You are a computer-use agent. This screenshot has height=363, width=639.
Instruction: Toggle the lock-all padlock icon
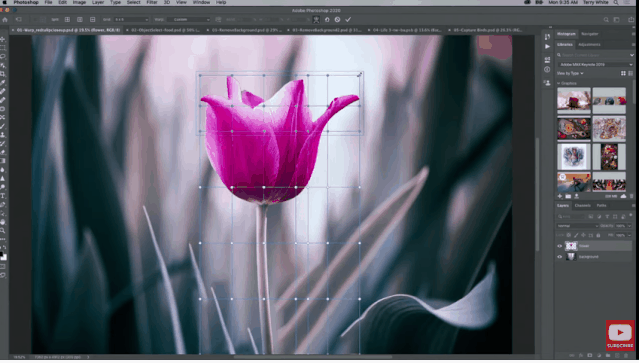(x=598, y=235)
